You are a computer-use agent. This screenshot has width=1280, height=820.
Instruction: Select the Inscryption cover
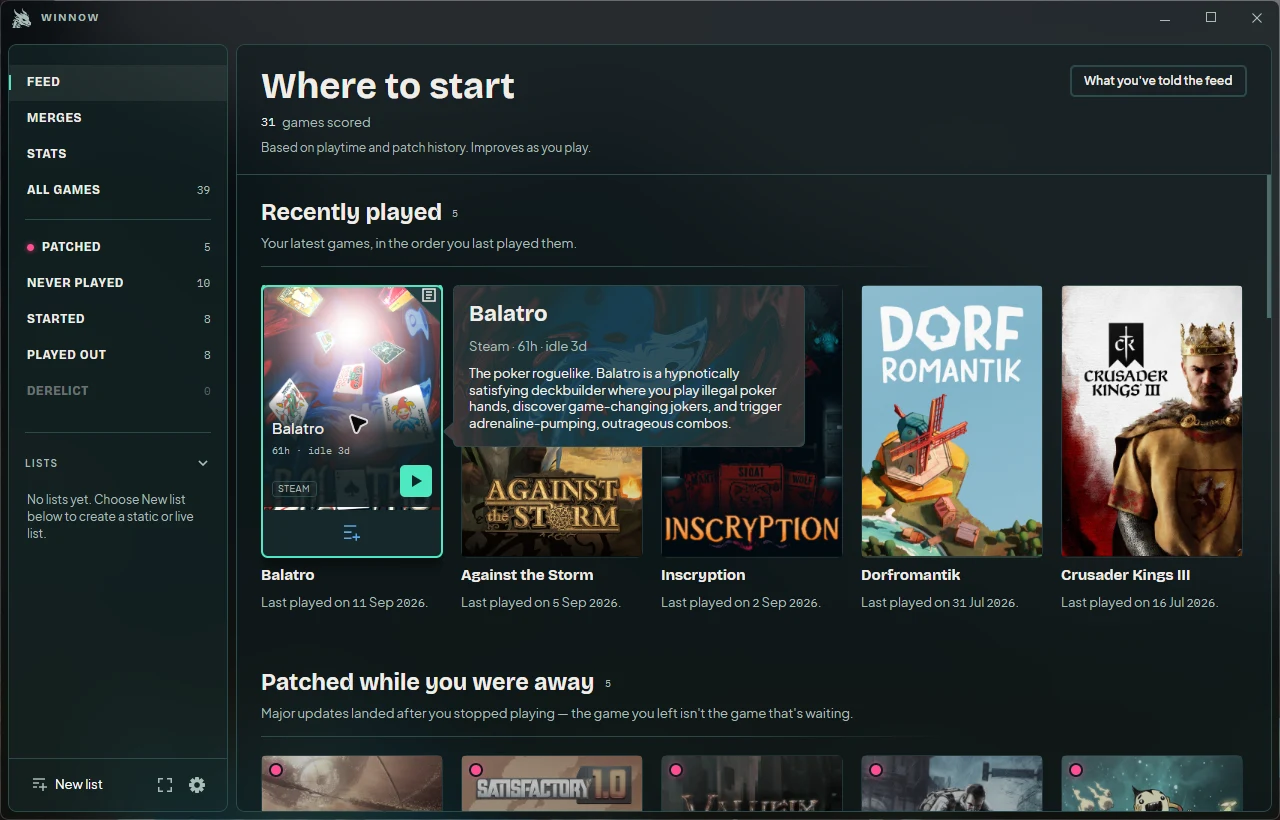(752, 502)
